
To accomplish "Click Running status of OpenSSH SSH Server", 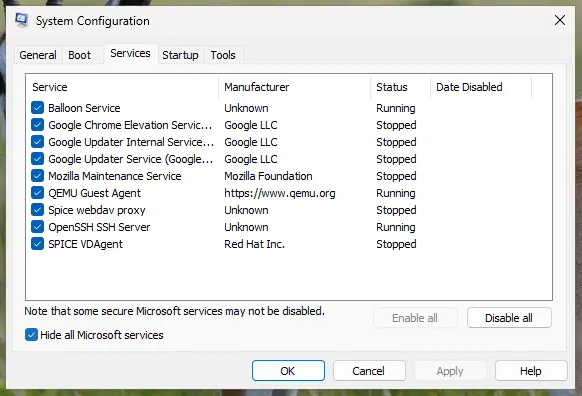I will point(396,227).
